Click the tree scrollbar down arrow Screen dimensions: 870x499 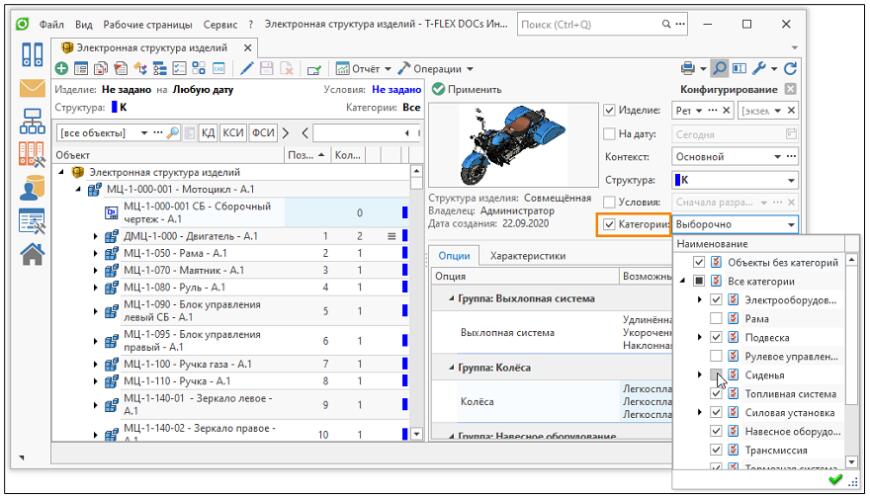(x=416, y=434)
